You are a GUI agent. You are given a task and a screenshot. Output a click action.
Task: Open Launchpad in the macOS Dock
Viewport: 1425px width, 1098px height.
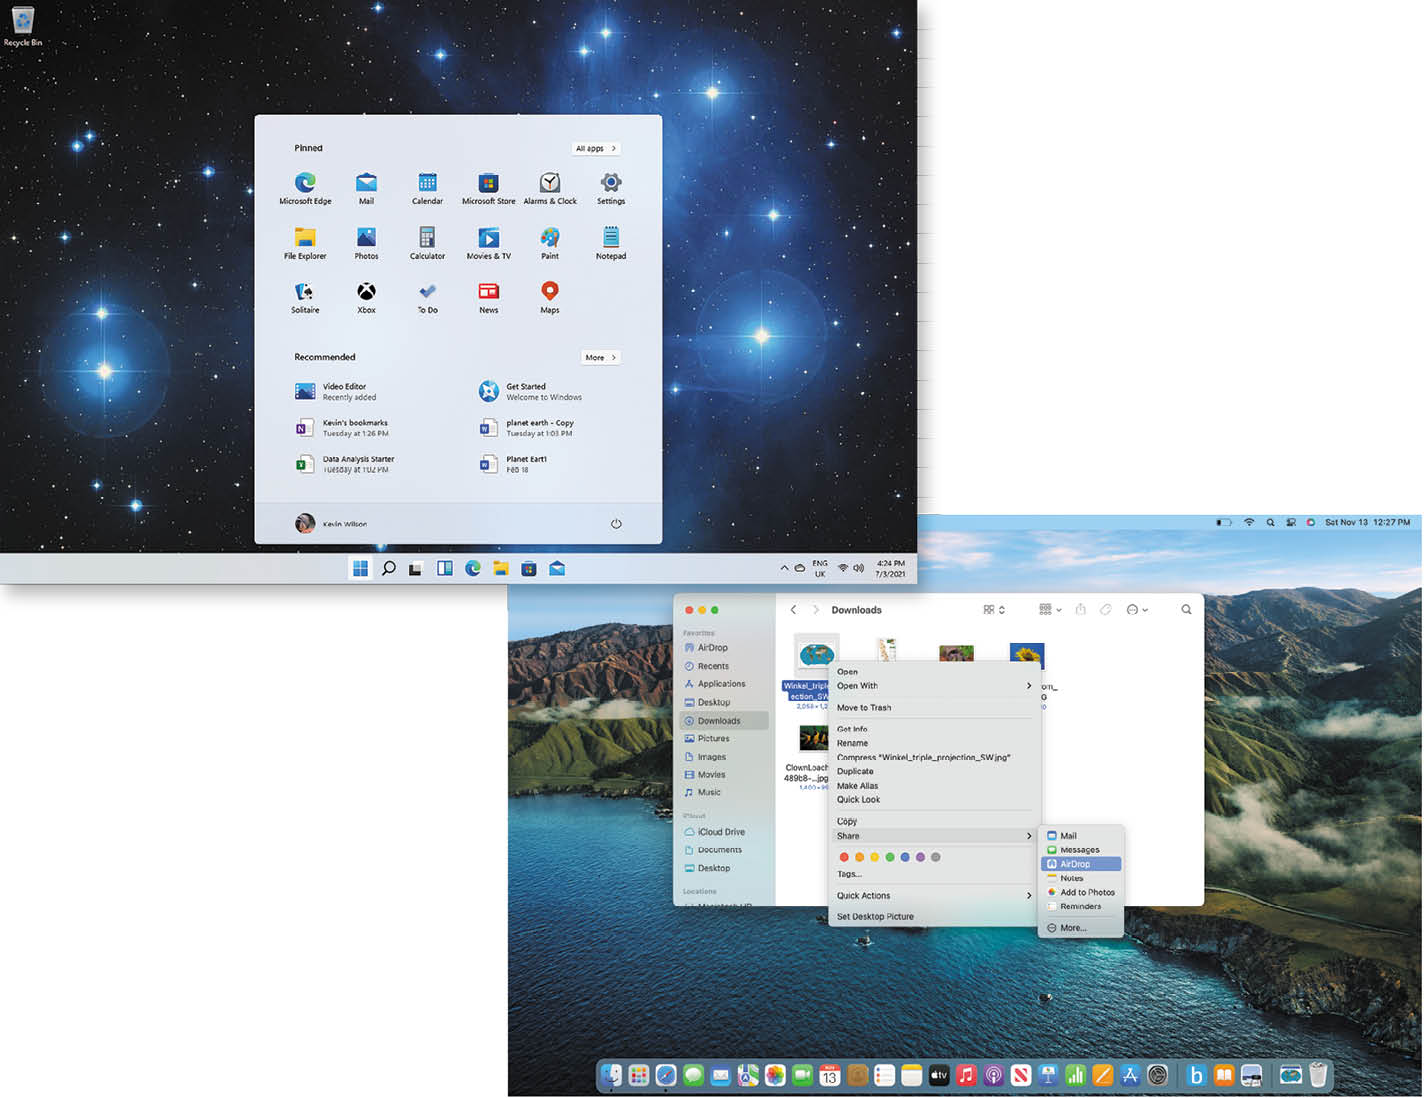(x=638, y=1075)
